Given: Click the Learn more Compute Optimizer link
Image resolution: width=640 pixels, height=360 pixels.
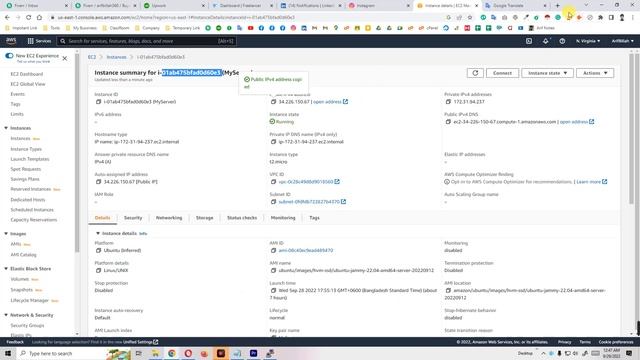Looking at the screenshot, I should (591, 182).
